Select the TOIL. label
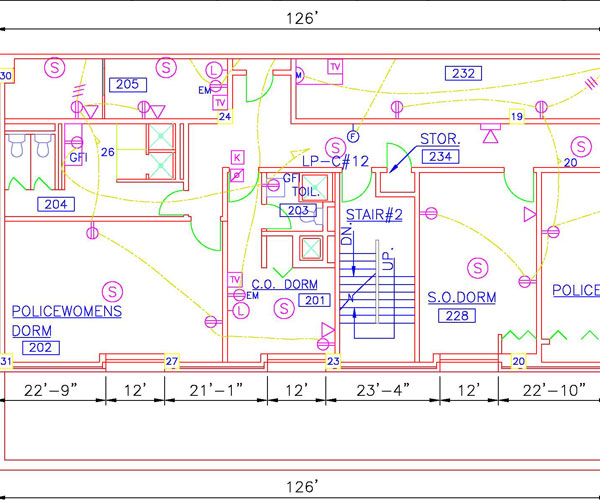 coord(306,192)
